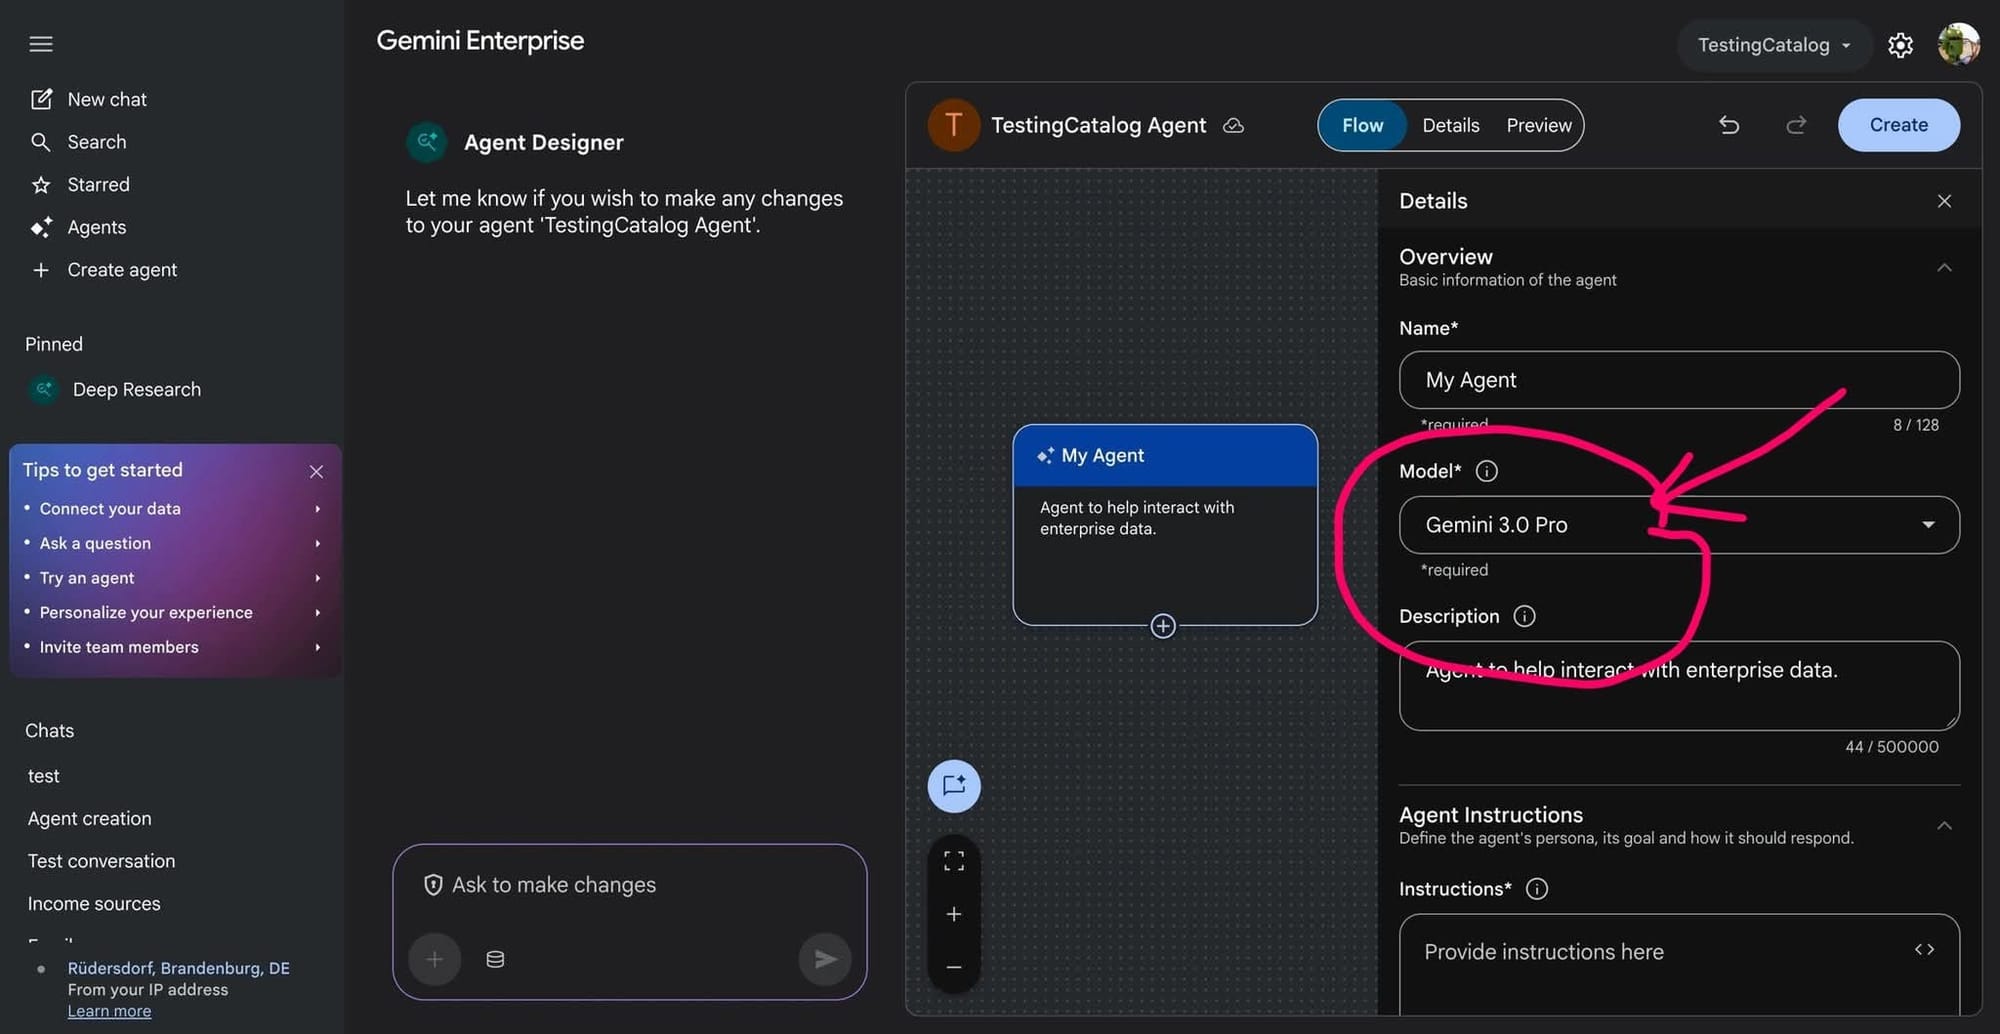Viewport: 2000px width, 1034px height.
Task: Switch to the Preview tab
Action: 1538,125
